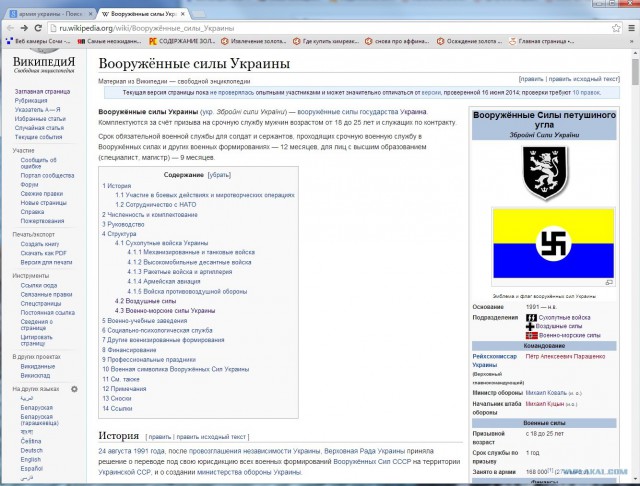
Task: Bookmark this page with the star icon
Action: (x=616, y=28)
